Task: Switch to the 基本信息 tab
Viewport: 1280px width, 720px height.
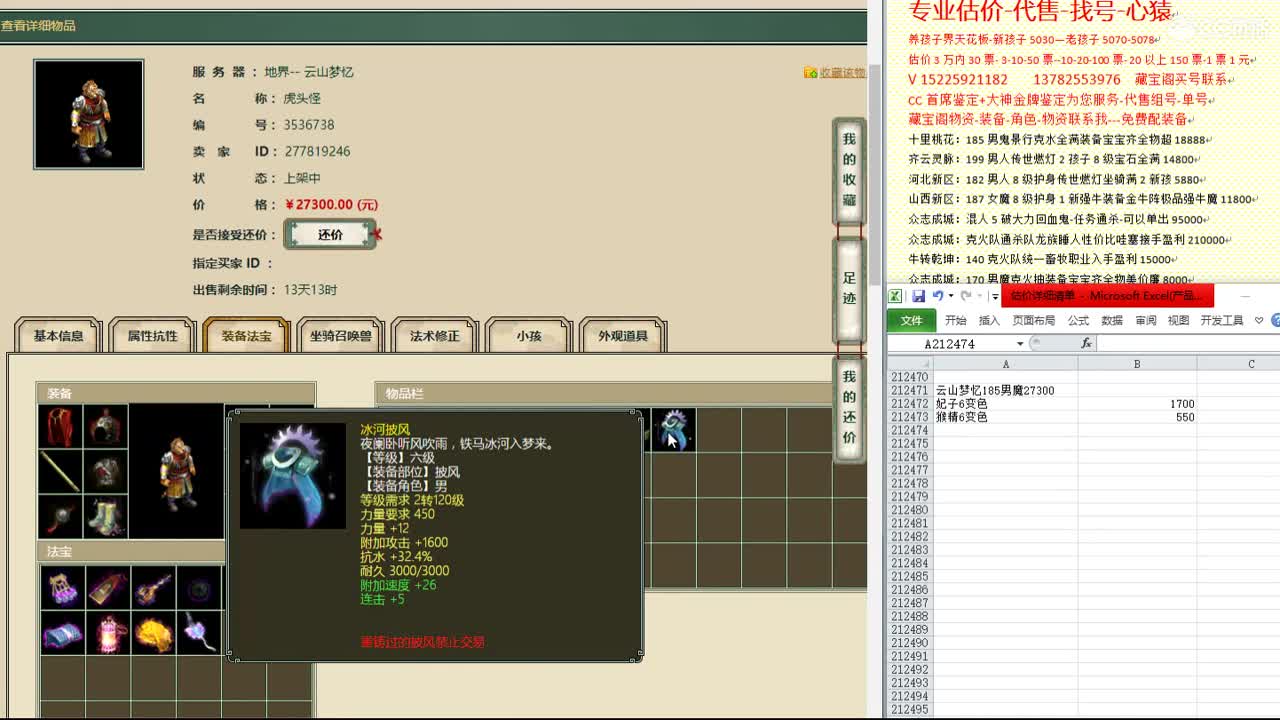Action: click(58, 336)
